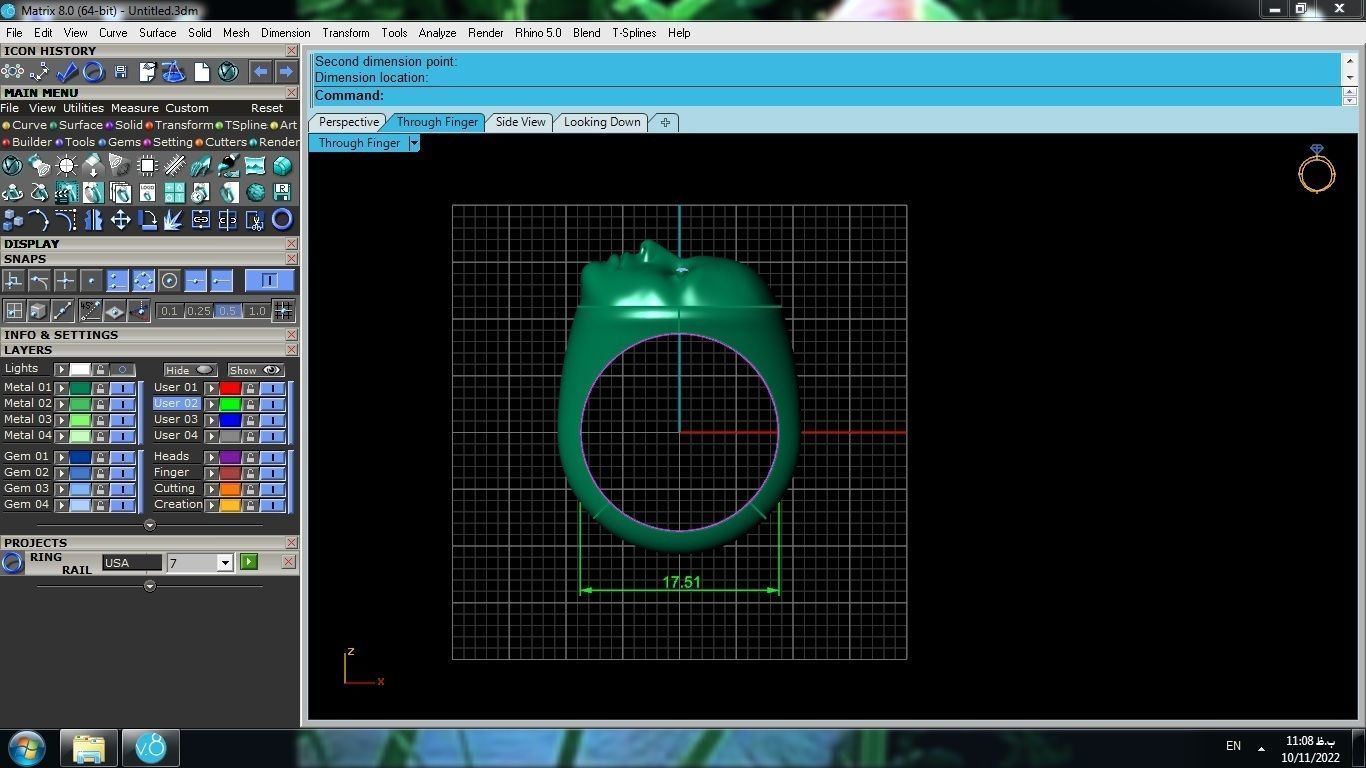This screenshot has width=1366, height=768.
Task: Expand Metal 02 layer arrow button
Action: [x=61, y=404]
